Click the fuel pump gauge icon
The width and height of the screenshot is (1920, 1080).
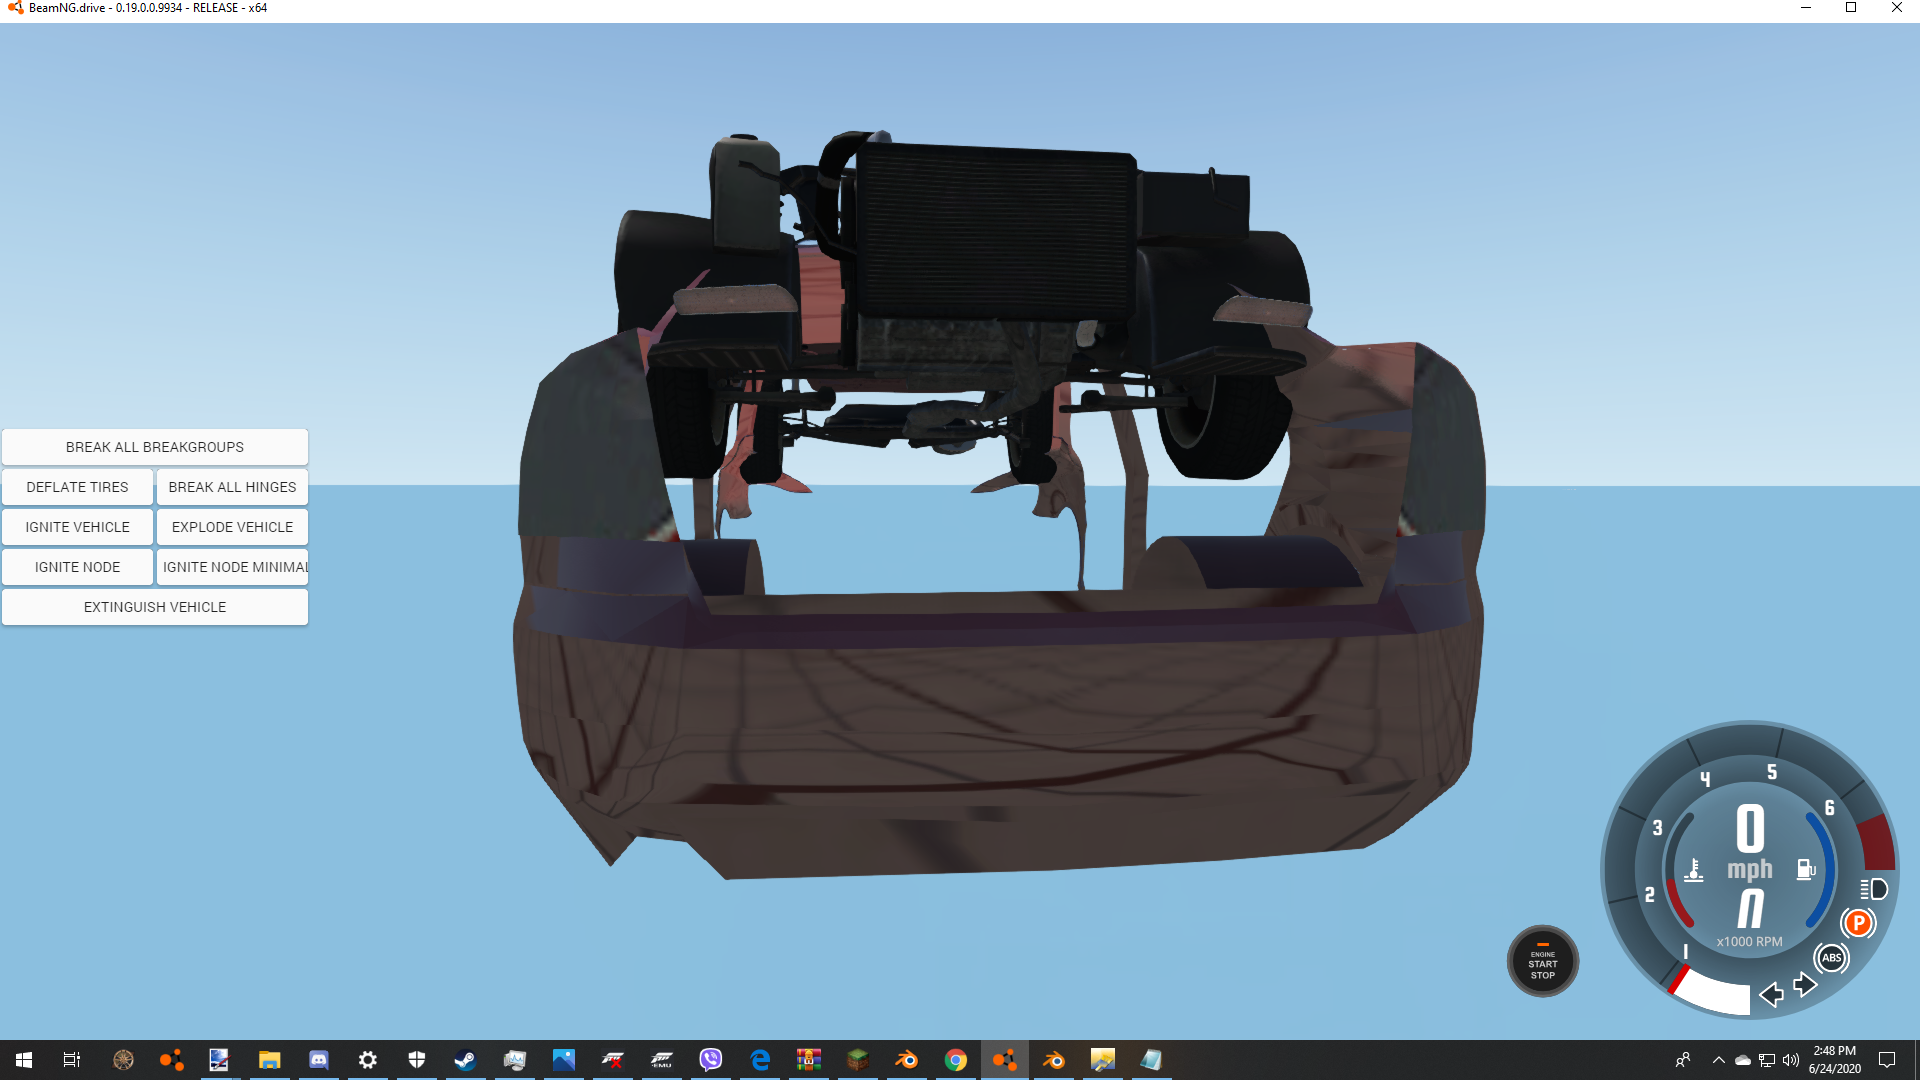click(1806, 870)
